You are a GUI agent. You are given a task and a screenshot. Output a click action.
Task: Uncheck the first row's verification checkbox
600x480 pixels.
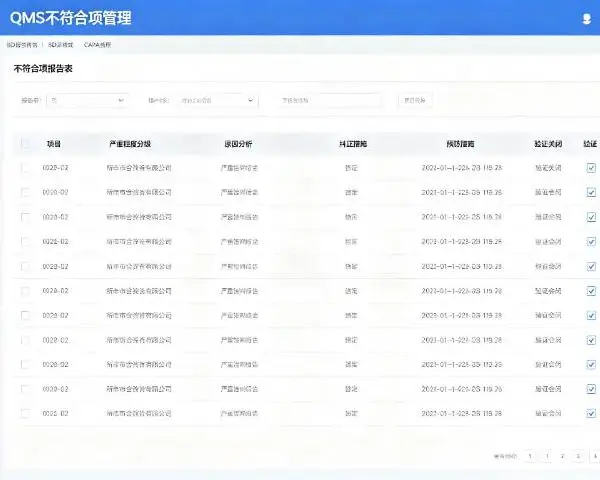(x=591, y=168)
